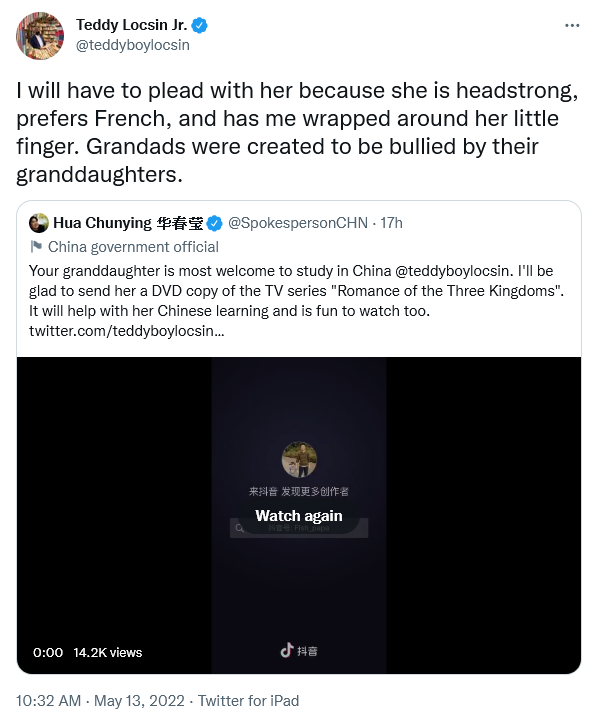The width and height of the screenshot is (598, 720).
Task: Click the search magnifier icon inside the video
Action: (239, 529)
